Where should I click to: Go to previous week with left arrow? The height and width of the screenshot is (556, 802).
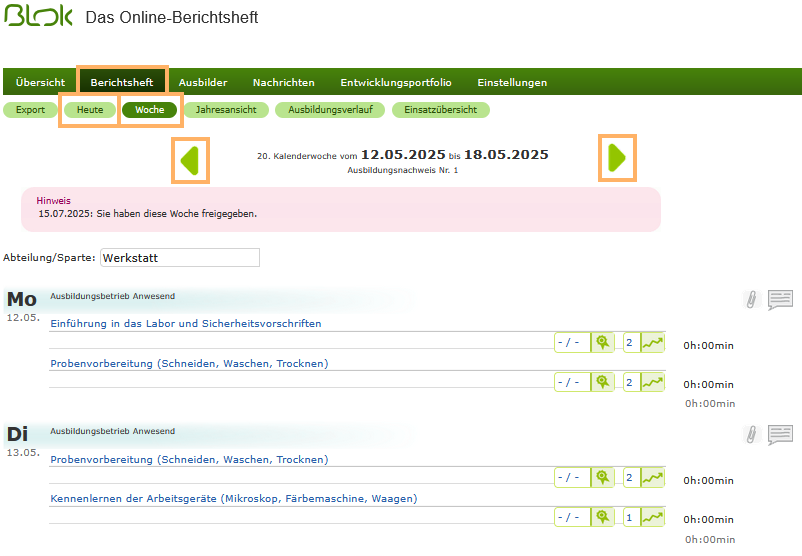(190, 160)
